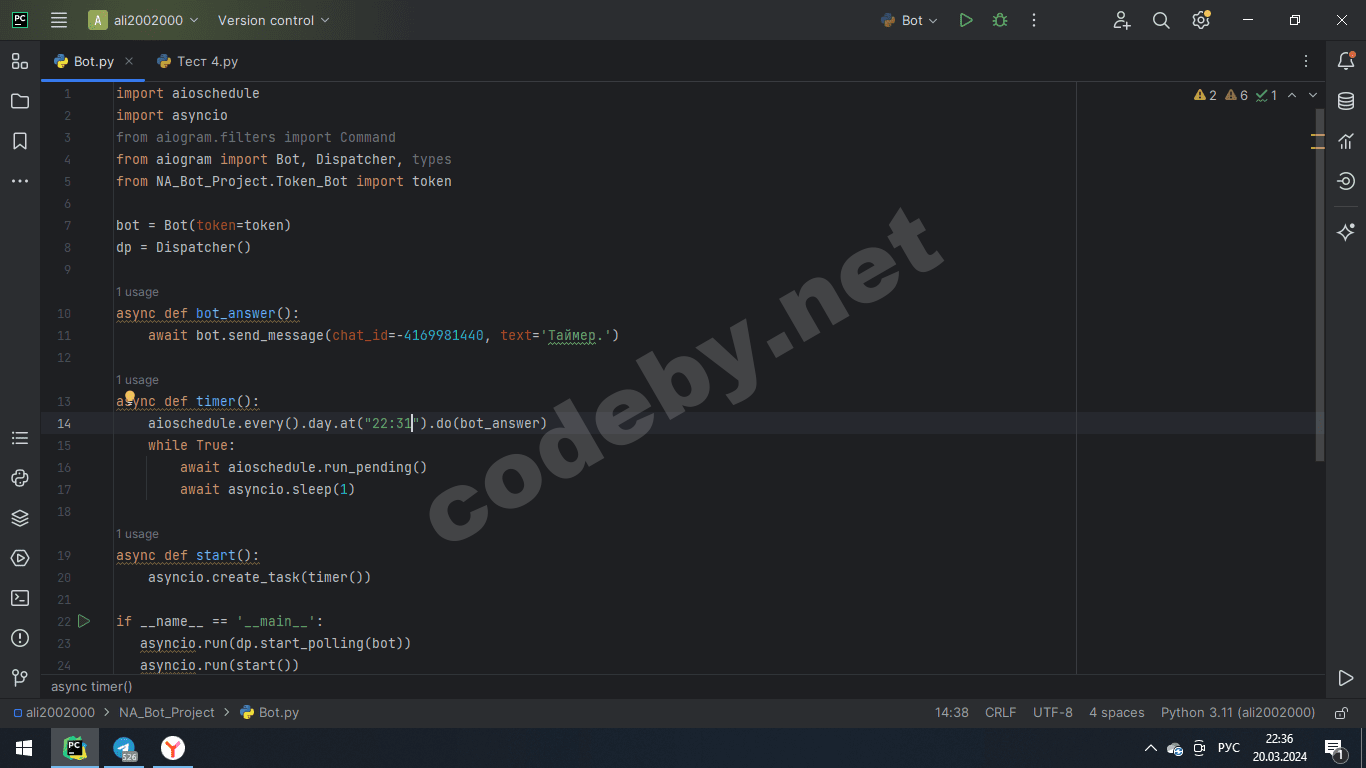The image size is (1366, 768).
Task: Close the Bot.py tab
Action: point(129,61)
